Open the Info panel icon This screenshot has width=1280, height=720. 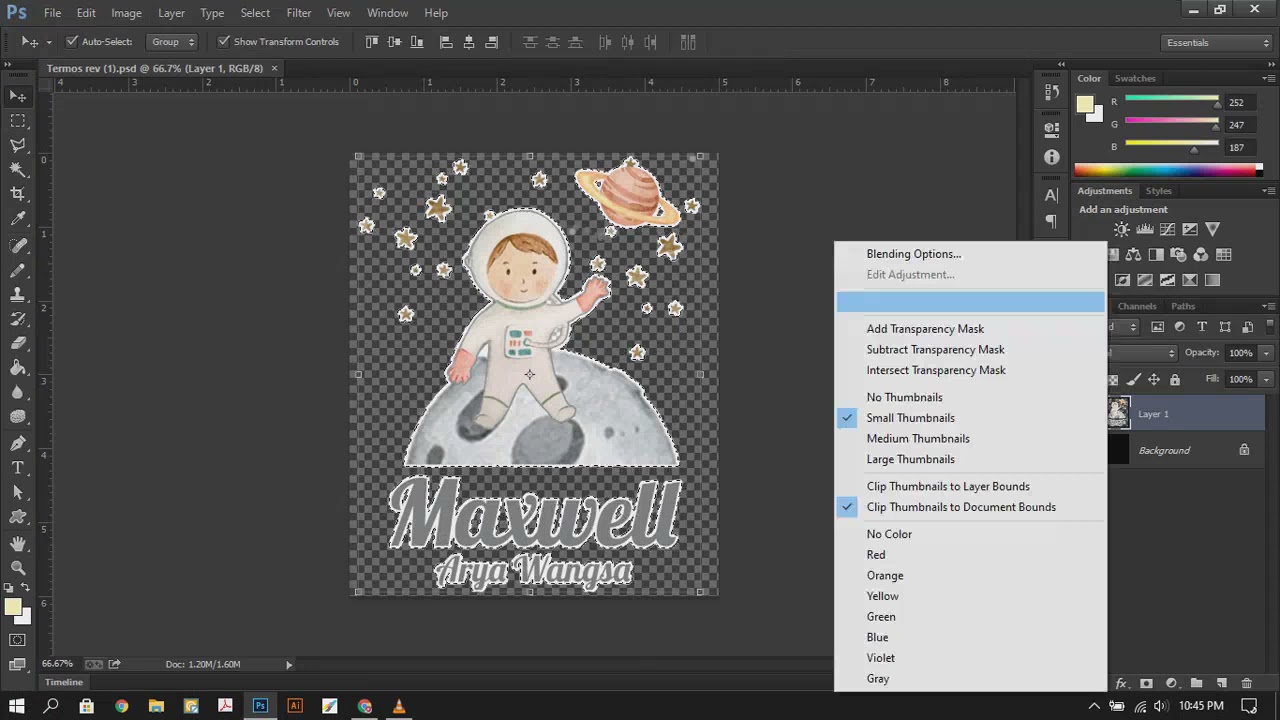(1051, 157)
